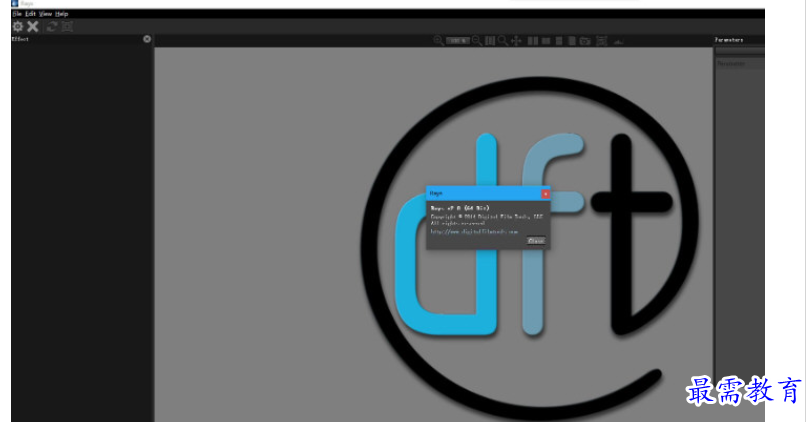
Task: Click the zoom percentage field
Action: pyautogui.click(x=458, y=40)
